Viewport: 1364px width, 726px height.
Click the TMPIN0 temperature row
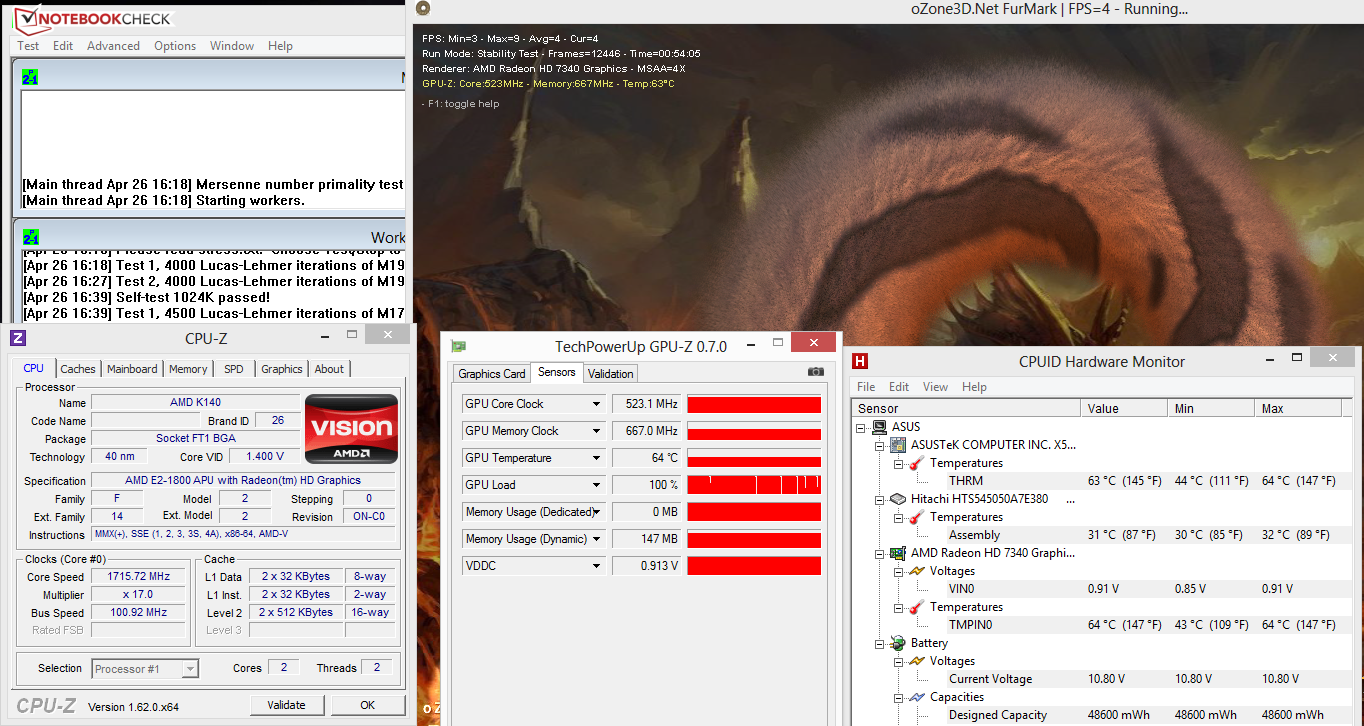point(1102,625)
